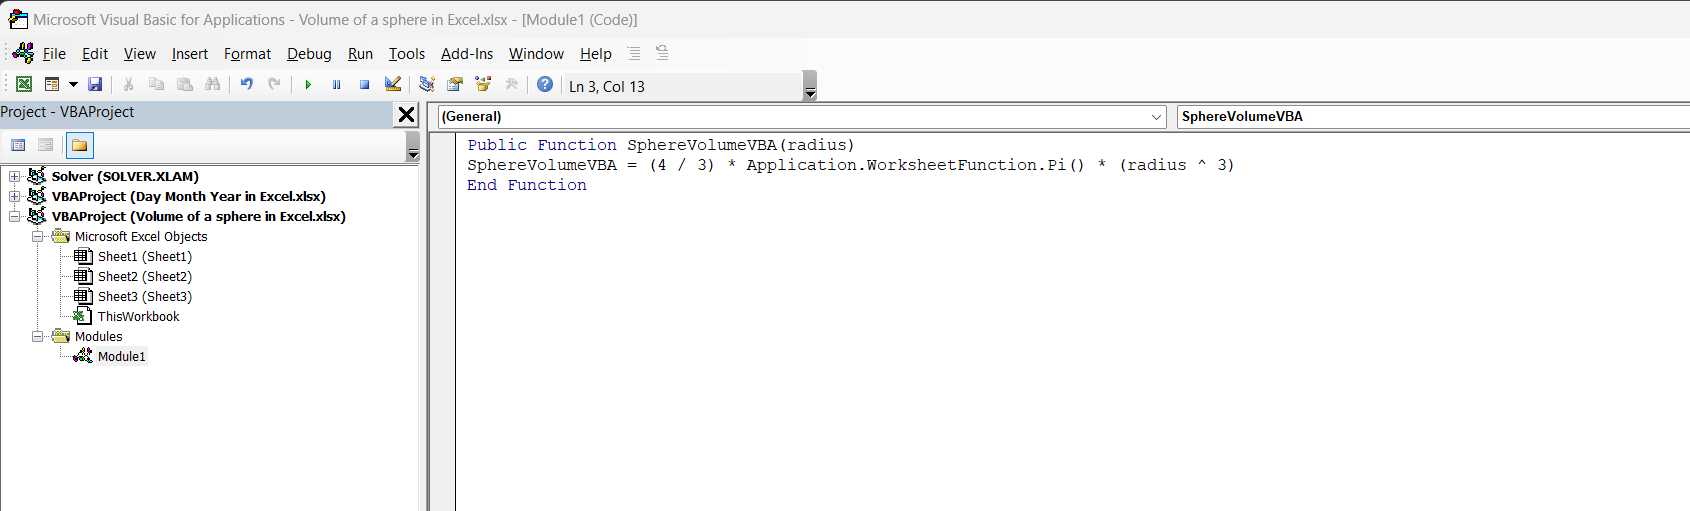Open help with the blue question mark icon

tap(545, 85)
